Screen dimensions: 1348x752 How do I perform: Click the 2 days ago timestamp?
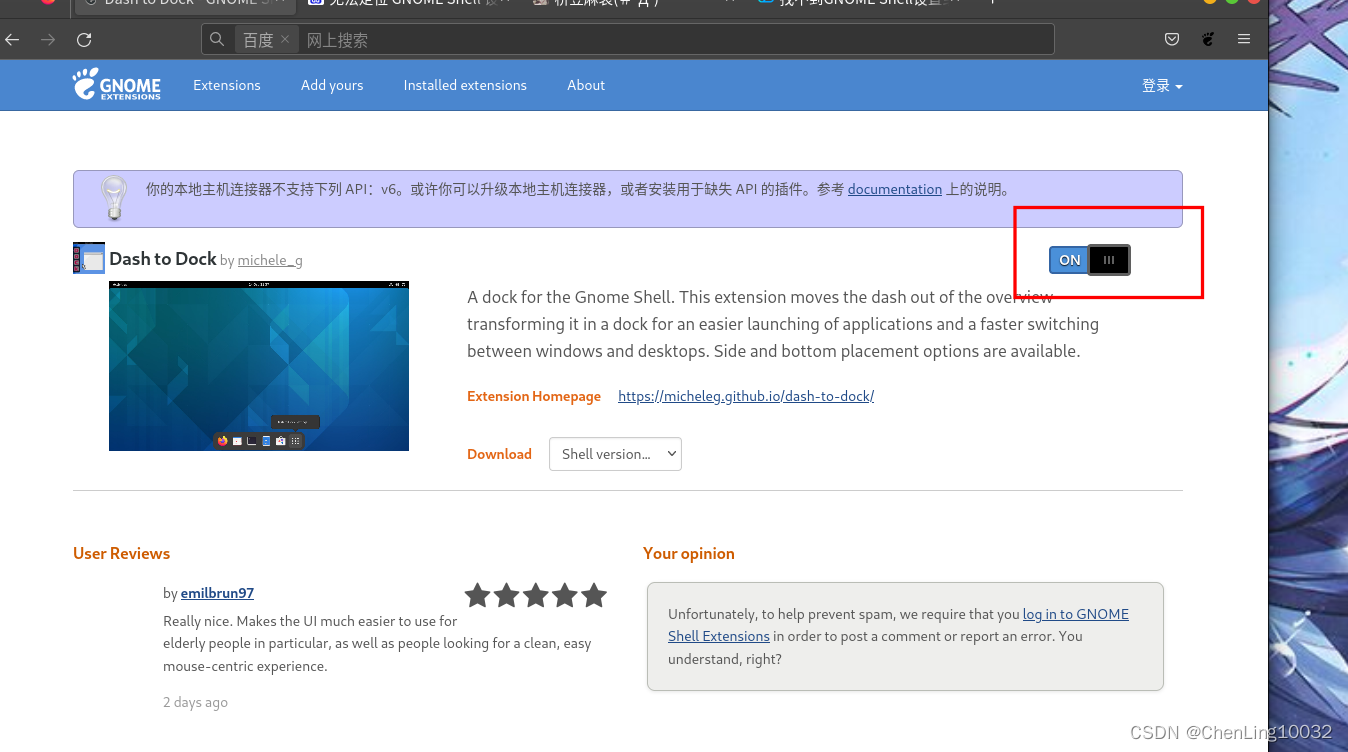[195, 702]
